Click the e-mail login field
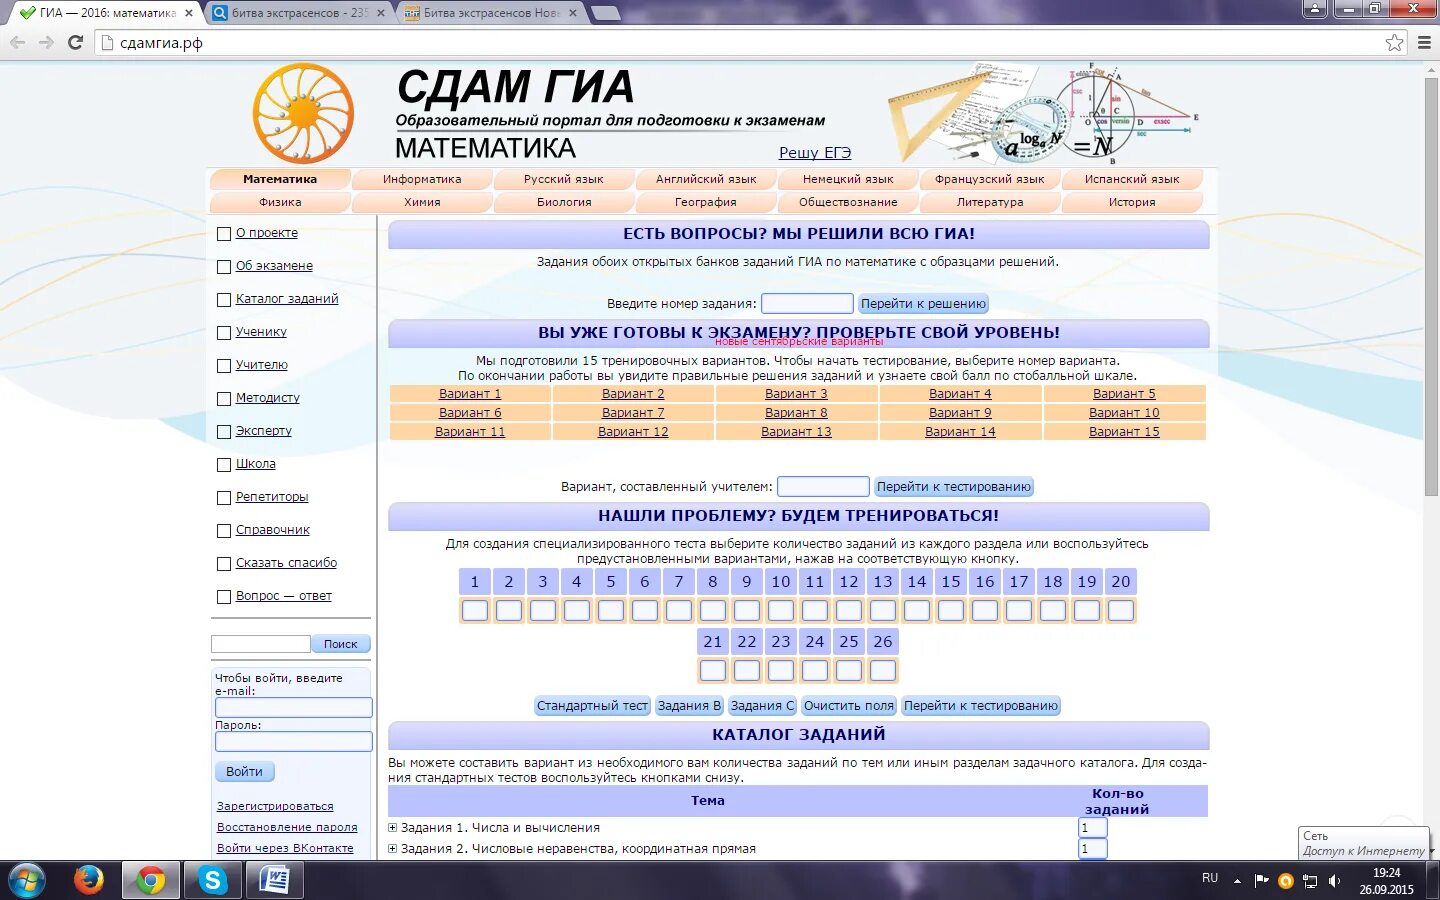1440x900 pixels. [294, 707]
